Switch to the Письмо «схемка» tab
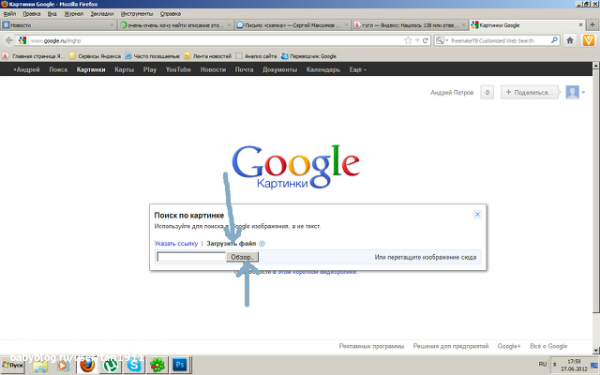Screen dimensions: 600x375 292,25
